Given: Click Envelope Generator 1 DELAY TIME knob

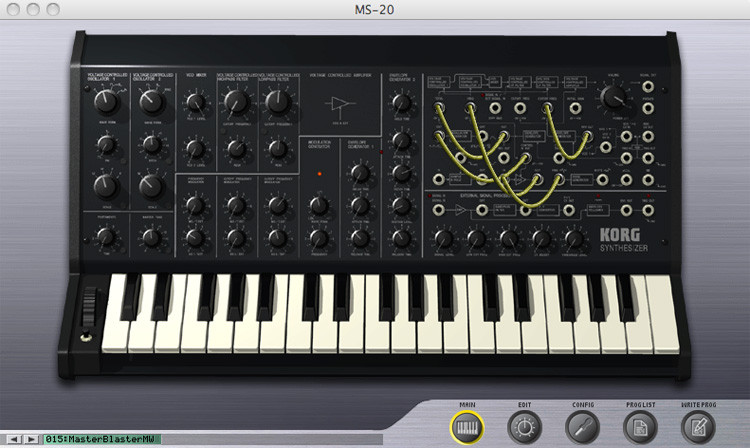Looking at the screenshot, I should (360, 174).
